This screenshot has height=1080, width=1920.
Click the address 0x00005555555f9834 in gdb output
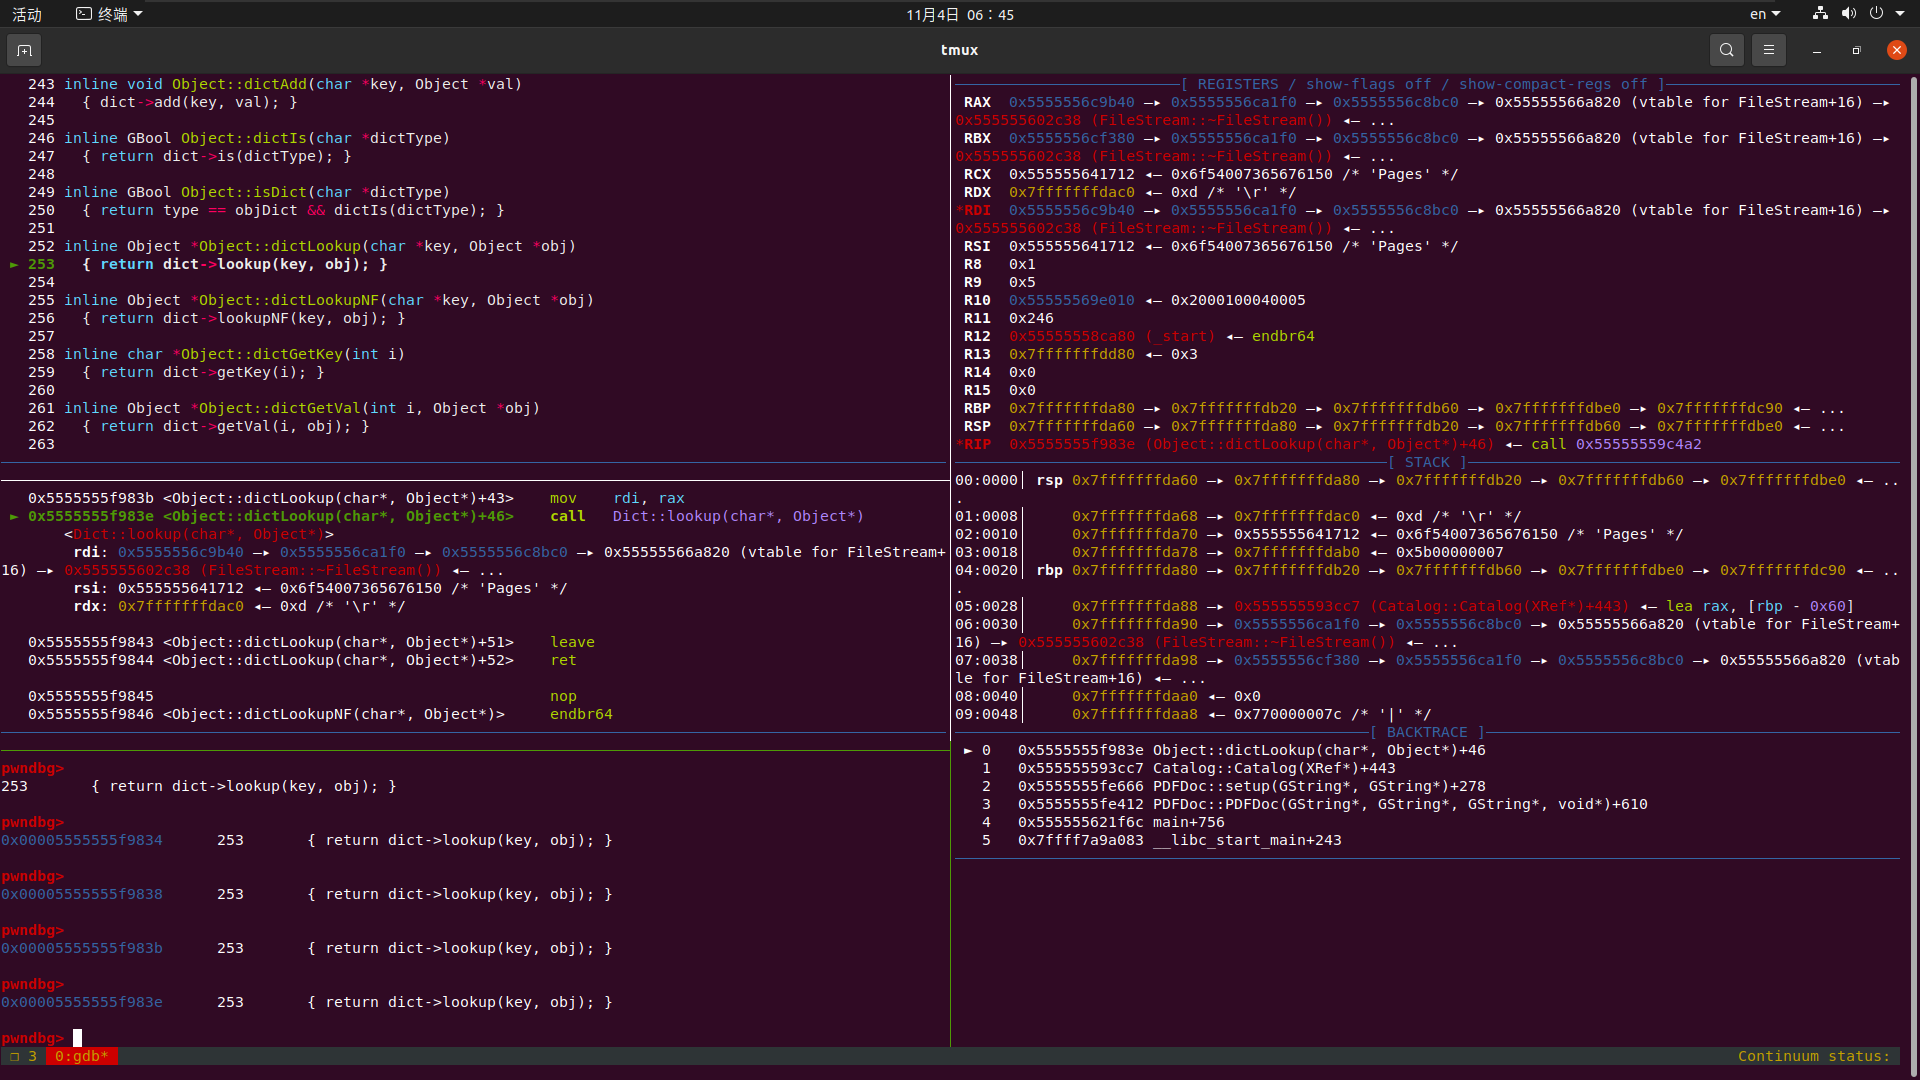82,840
